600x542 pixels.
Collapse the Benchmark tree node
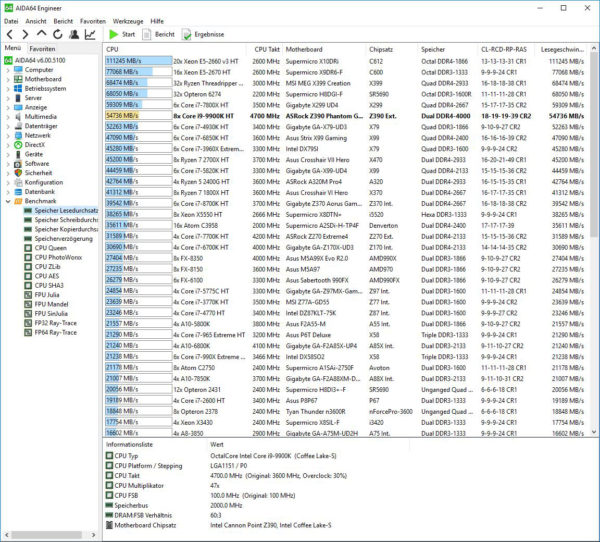(8, 201)
